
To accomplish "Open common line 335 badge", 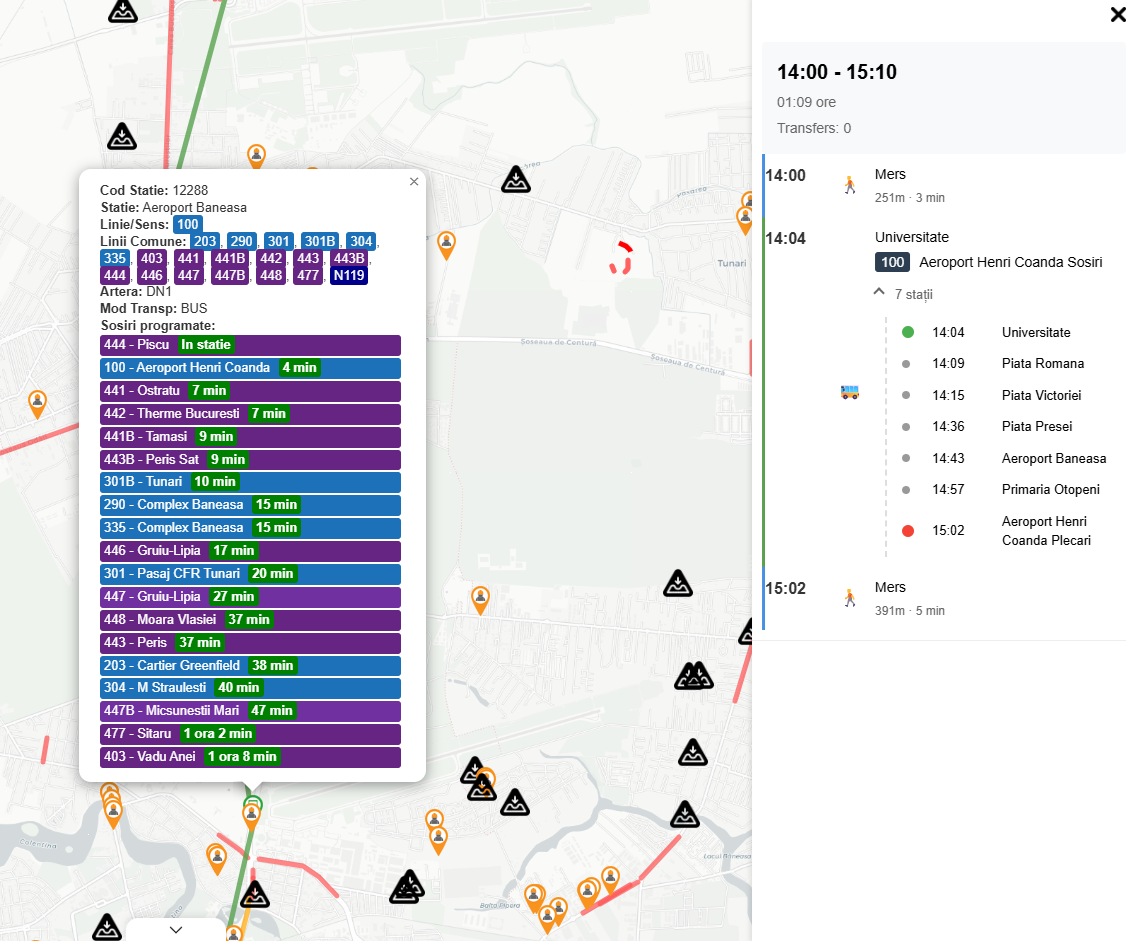I will point(115,259).
